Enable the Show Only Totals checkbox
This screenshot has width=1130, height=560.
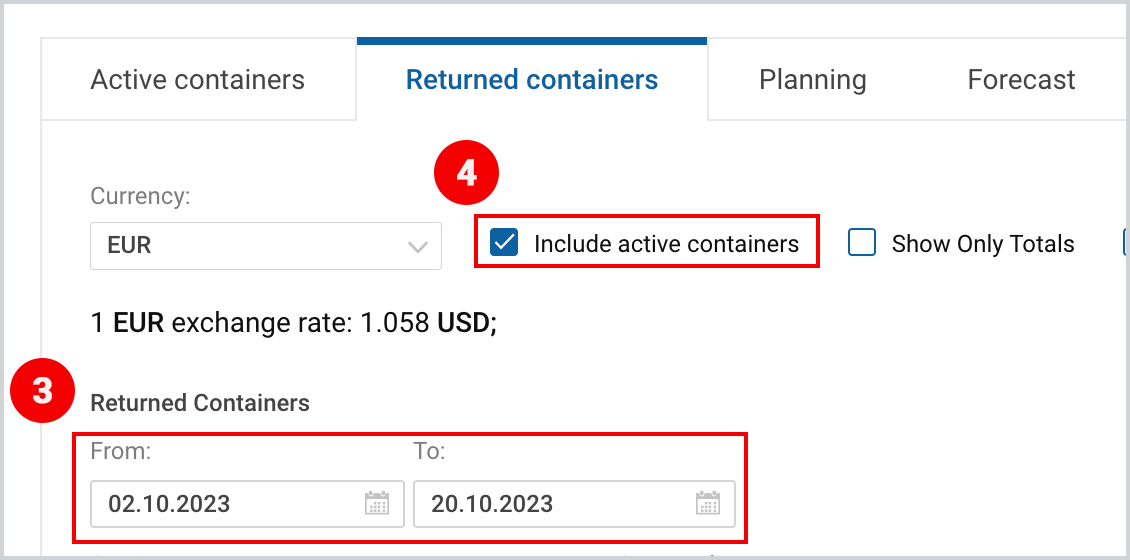tap(862, 243)
